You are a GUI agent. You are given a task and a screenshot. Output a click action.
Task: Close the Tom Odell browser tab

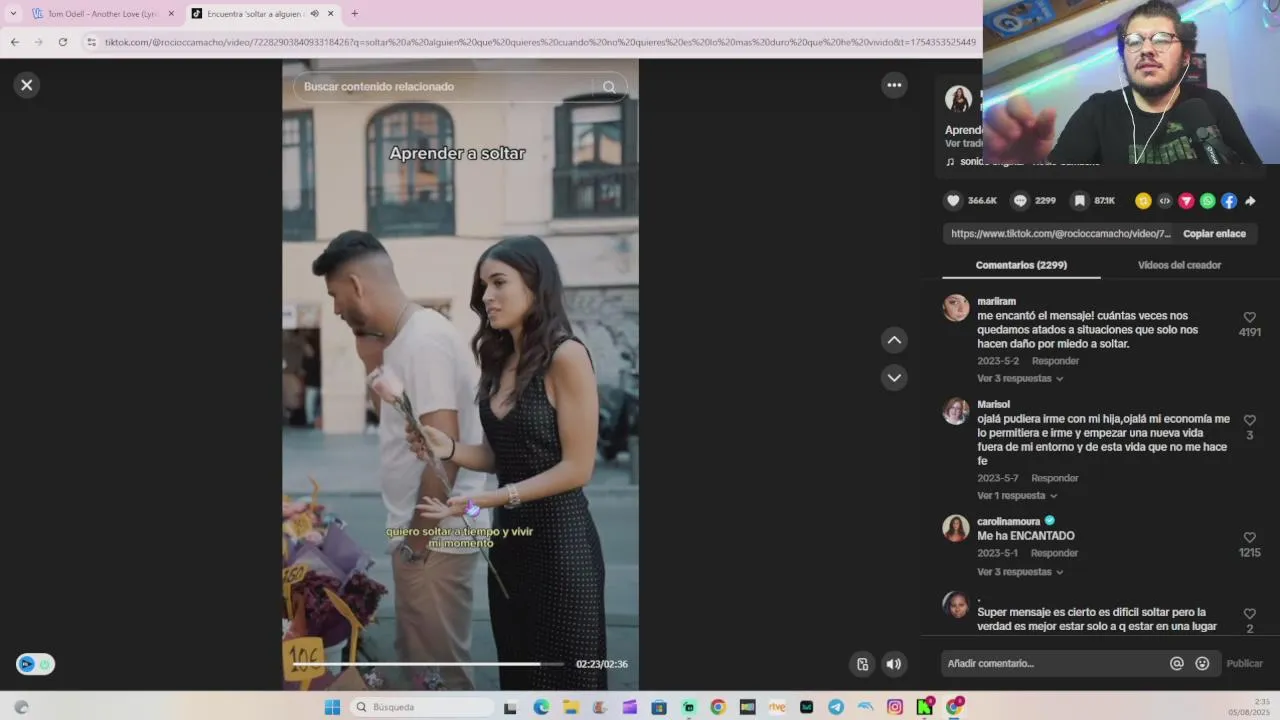click(171, 14)
